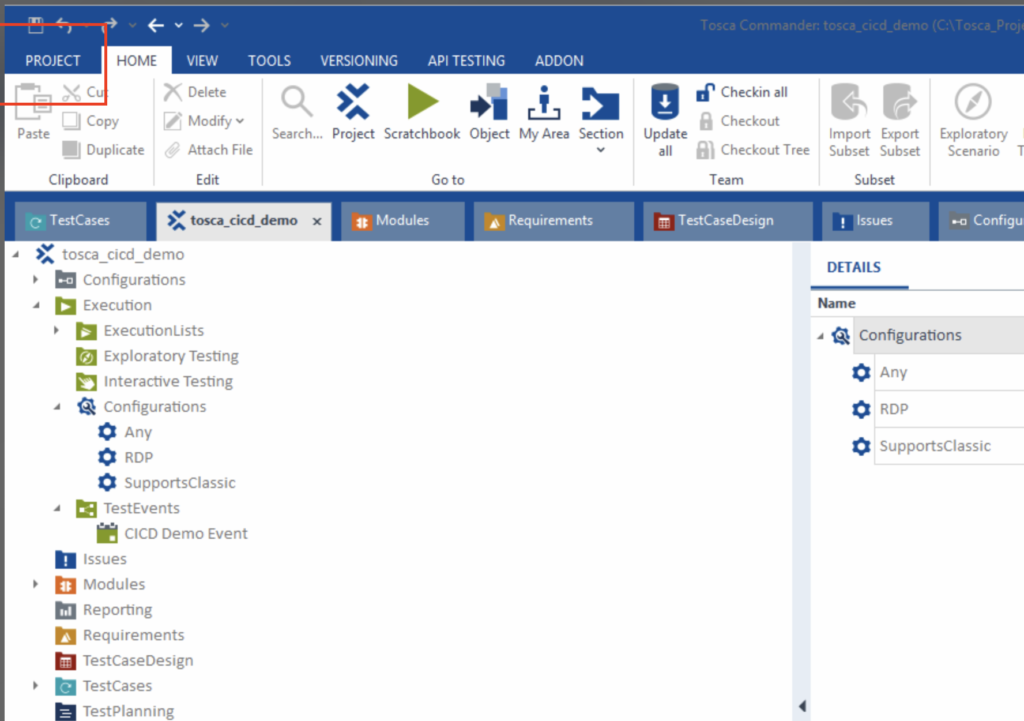Expand the Modules folder in tree

pyautogui.click(x=35, y=584)
